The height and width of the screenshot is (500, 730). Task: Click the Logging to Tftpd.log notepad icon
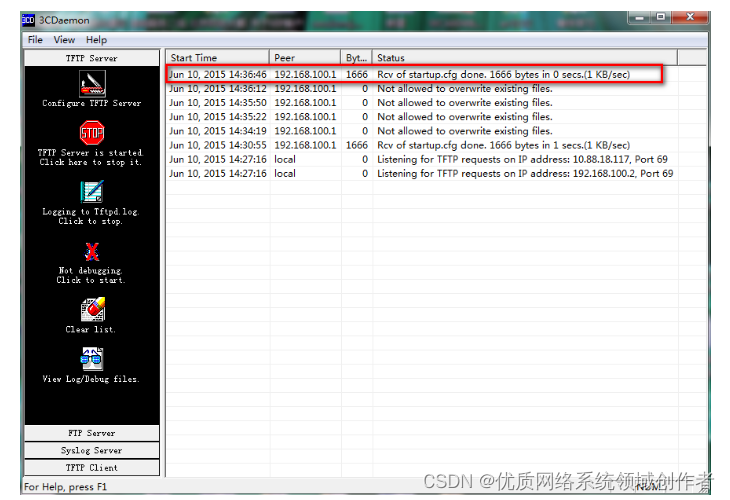pos(92,192)
